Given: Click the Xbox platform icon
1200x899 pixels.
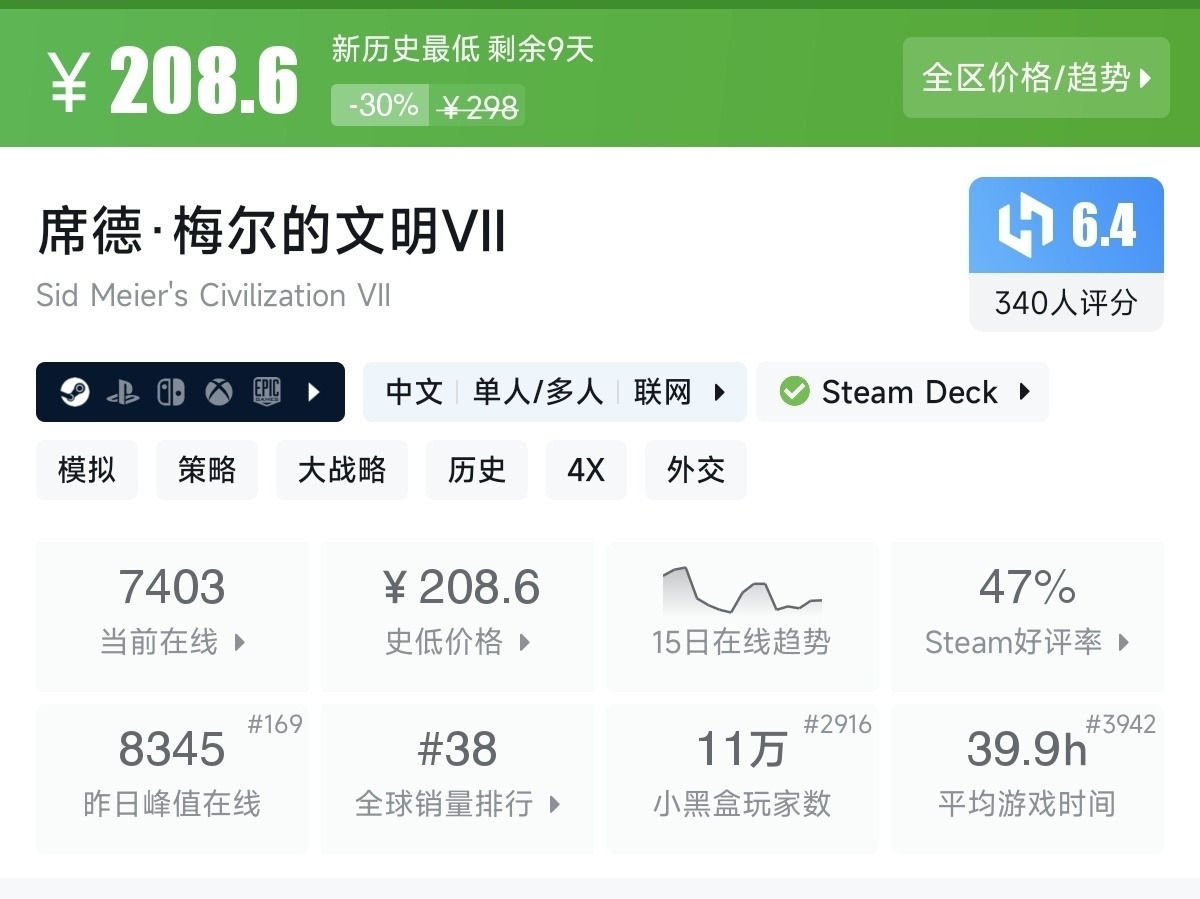Looking at the screenshot, I should click(219, 392).
